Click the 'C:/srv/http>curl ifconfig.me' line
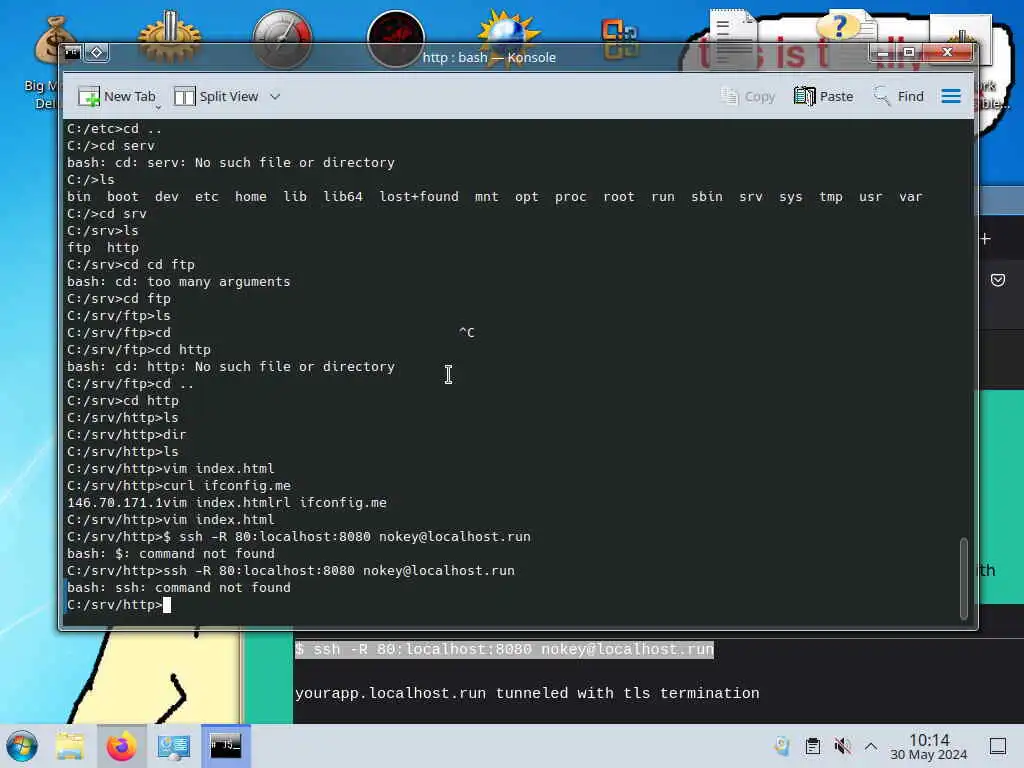 pos(178,486)
